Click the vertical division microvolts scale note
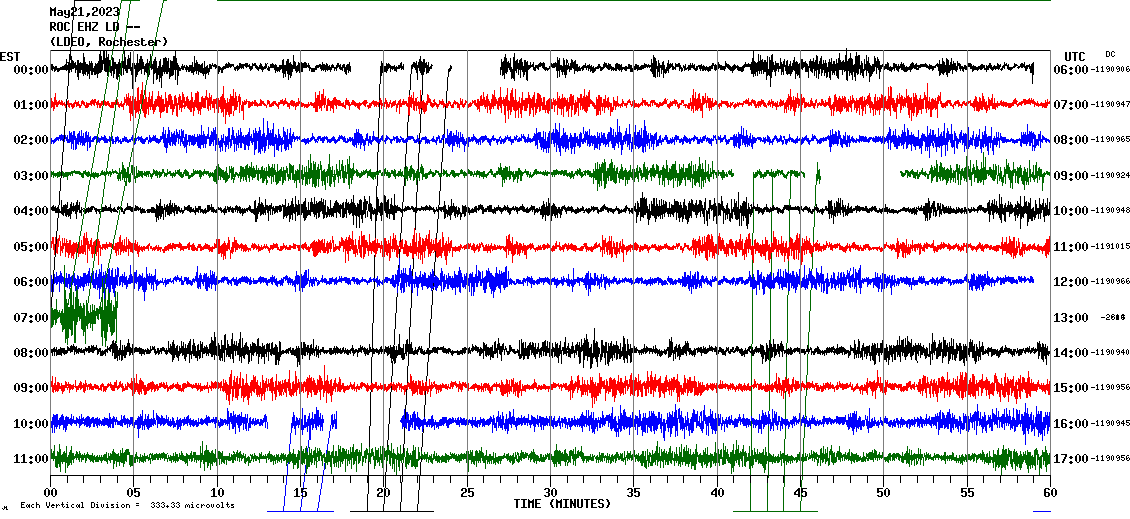Image resolution: width=1130 pixels, height=519 pixels. pos(126,506)
